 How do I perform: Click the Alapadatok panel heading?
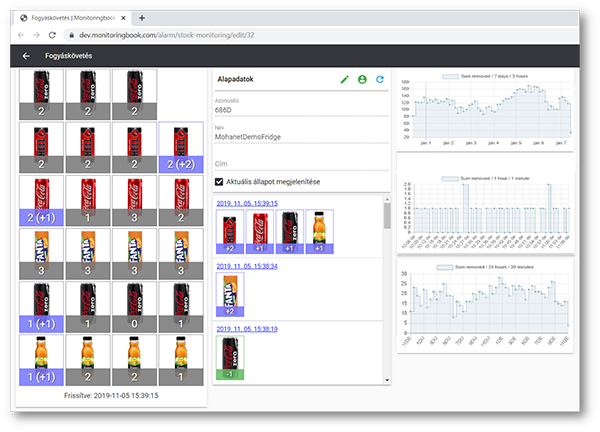coord(235,79)
